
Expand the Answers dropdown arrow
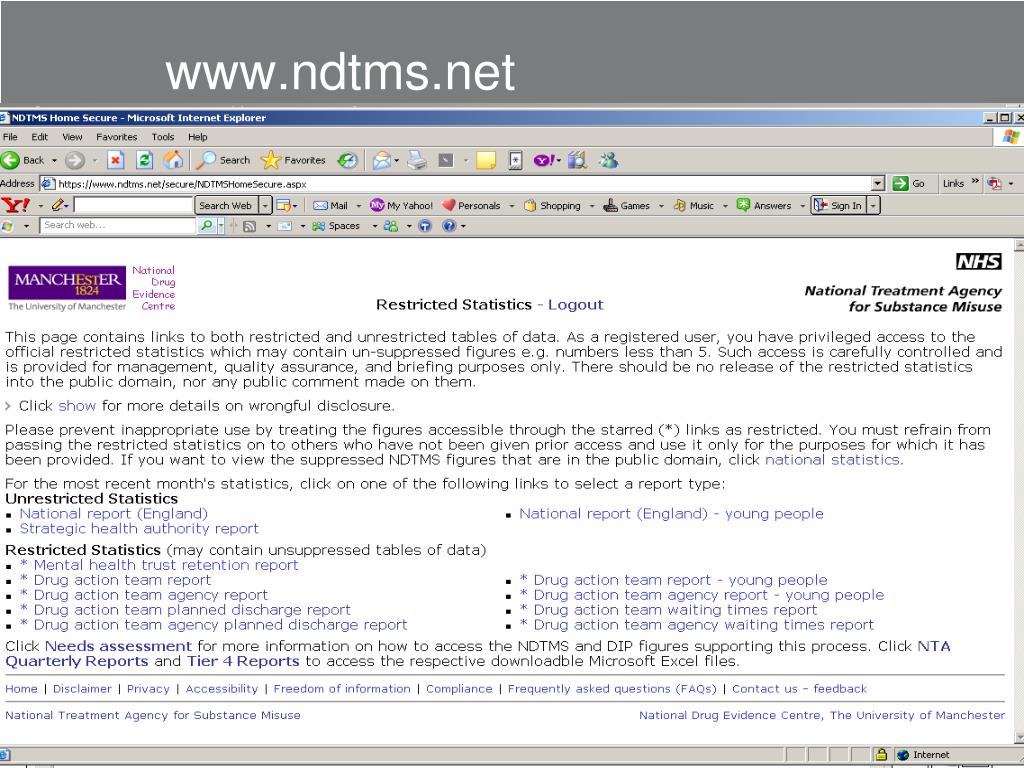coord(803,206)
